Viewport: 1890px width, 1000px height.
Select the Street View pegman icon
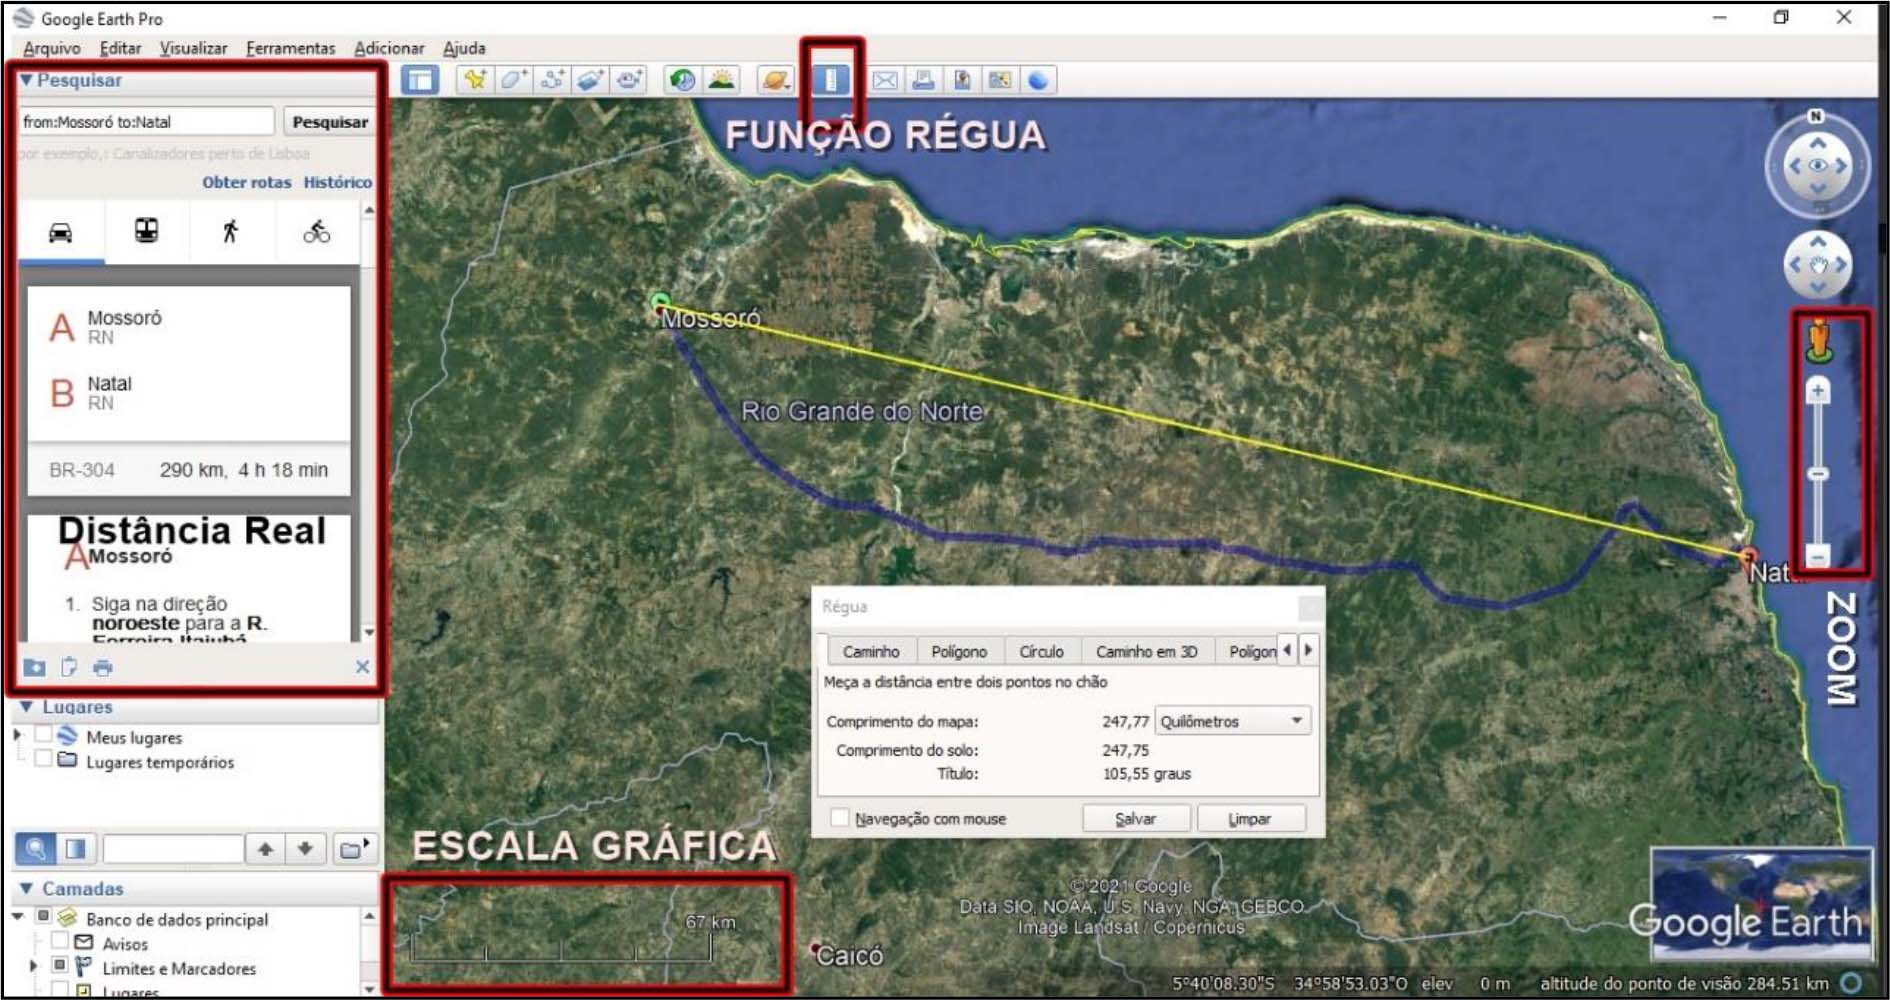point(1819,340)
